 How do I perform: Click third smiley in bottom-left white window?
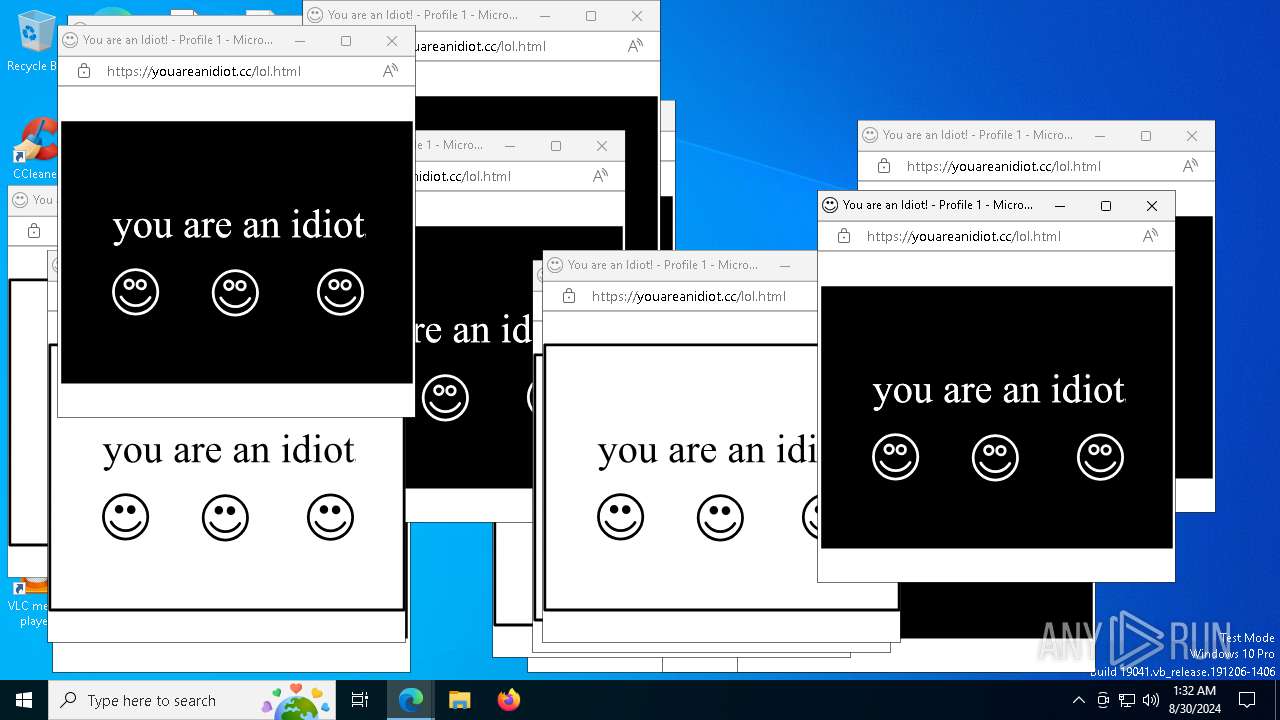330,517
